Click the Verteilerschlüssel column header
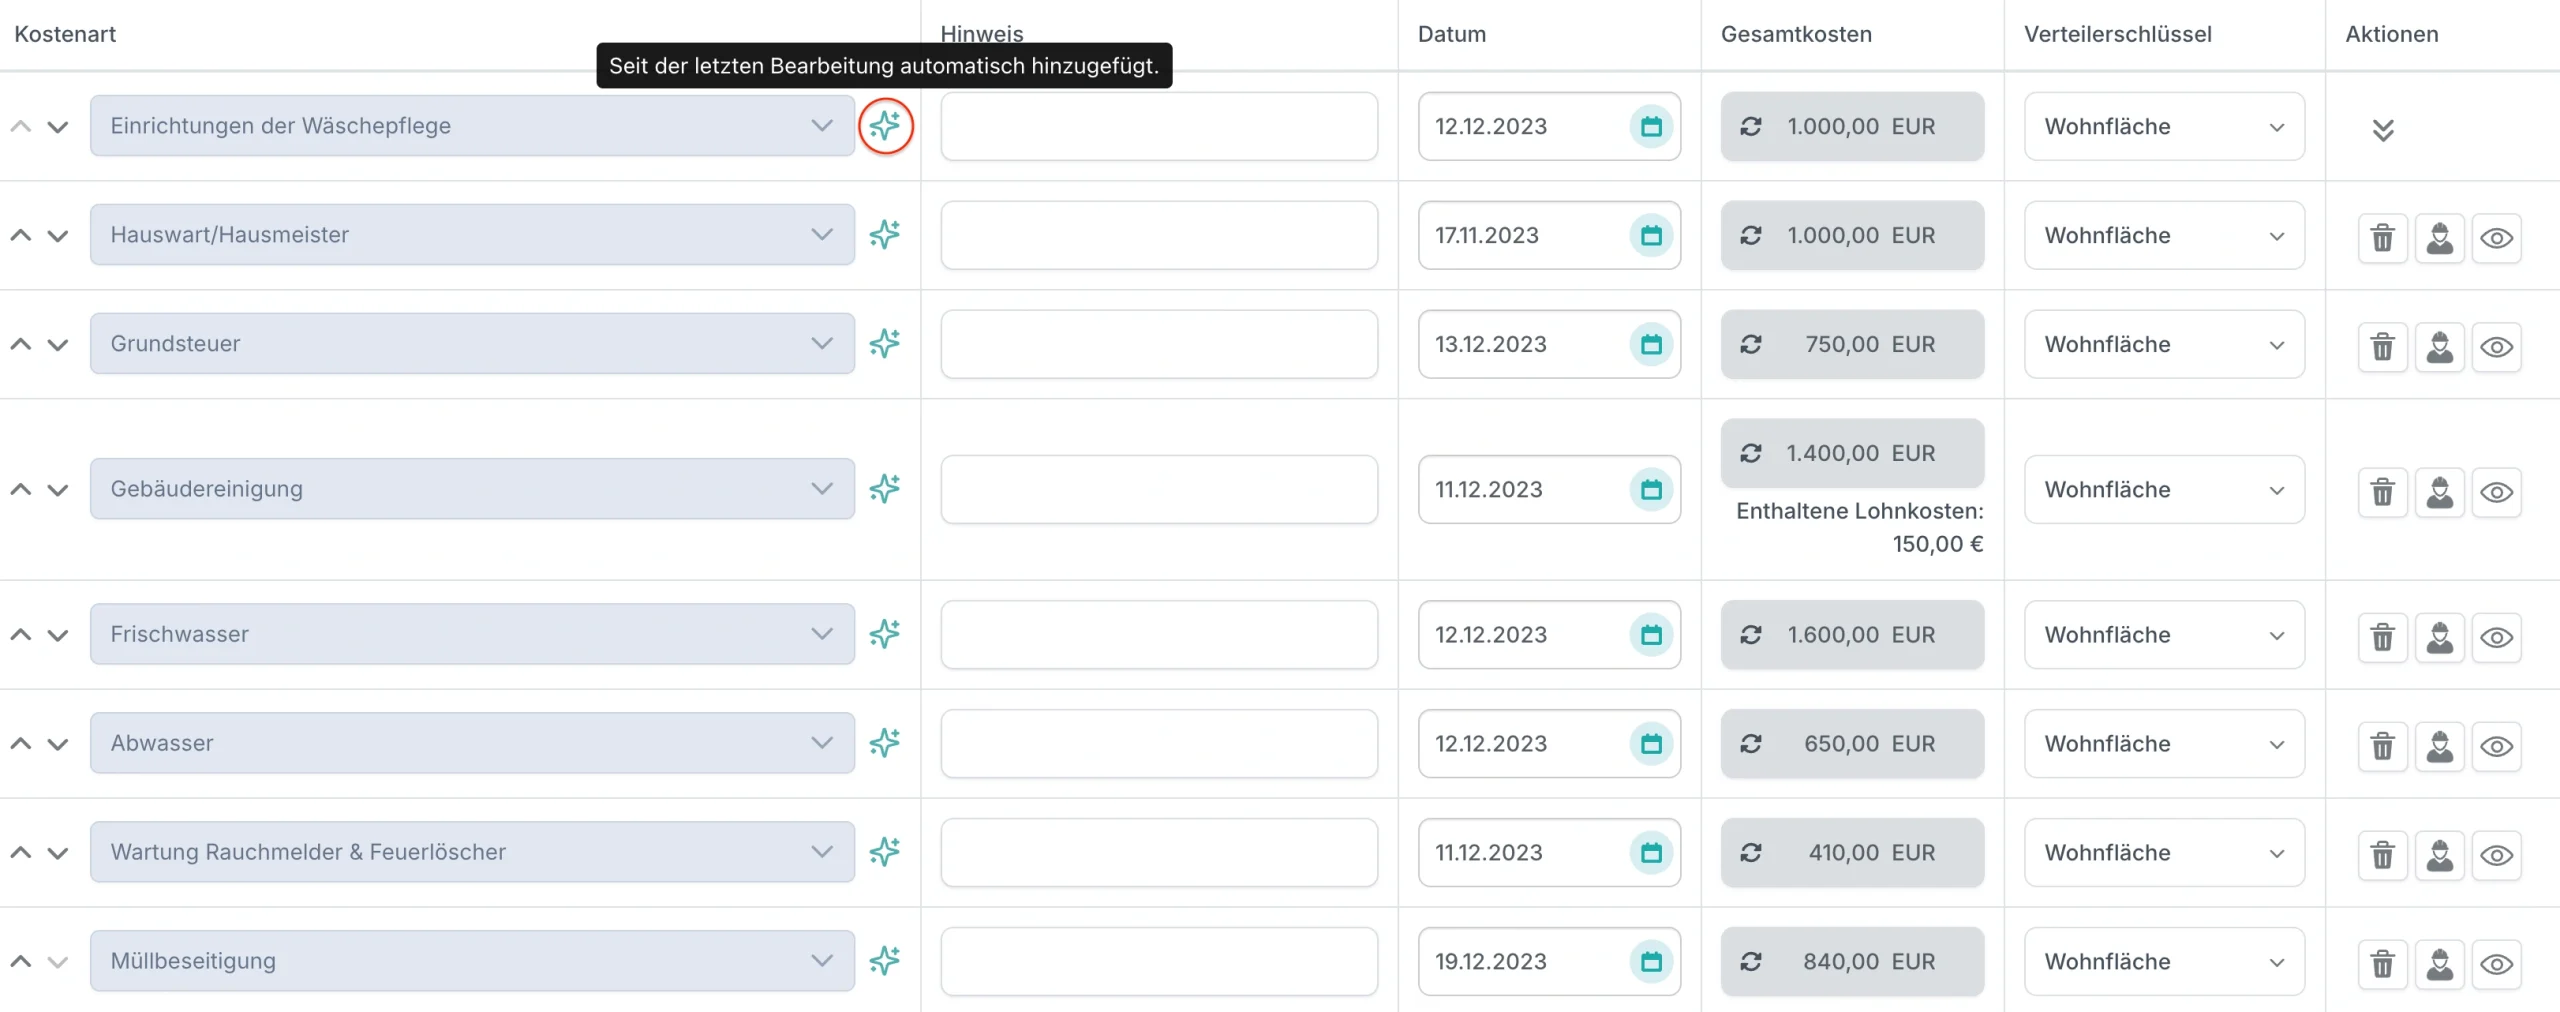The height and width of the screenshot is (1012, 2560). (x=2118, y=34)
